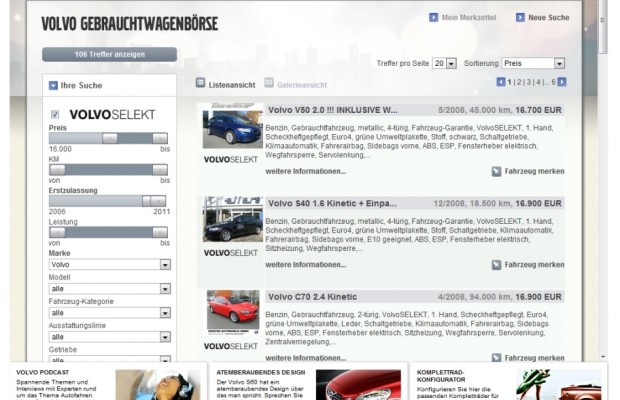This screenshot has height=400, width=620.
Task: Open Mein Merkzettel arrow icon
Action: 433,17
